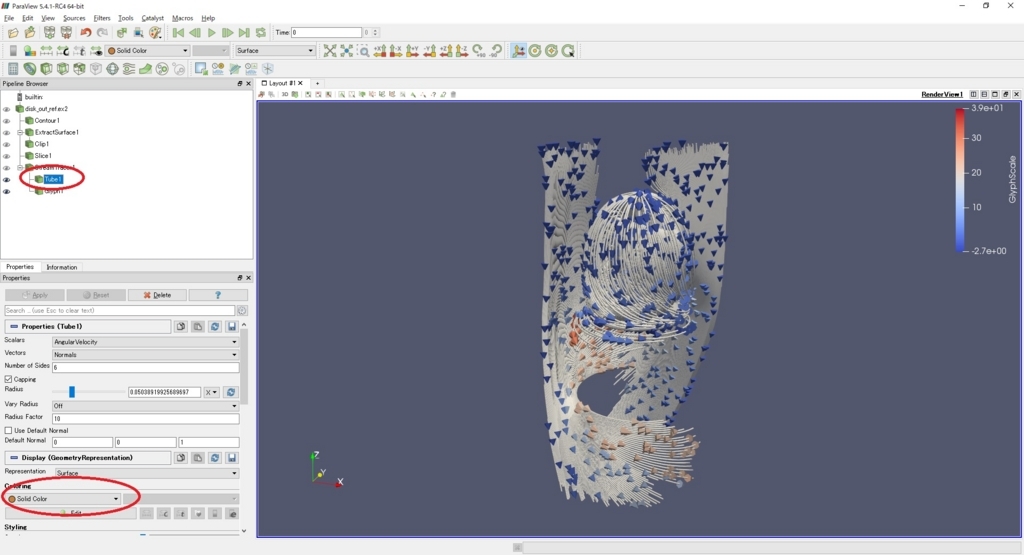
Task: Uncheck the Capping checkbox
Action: [x=8, y=379]
